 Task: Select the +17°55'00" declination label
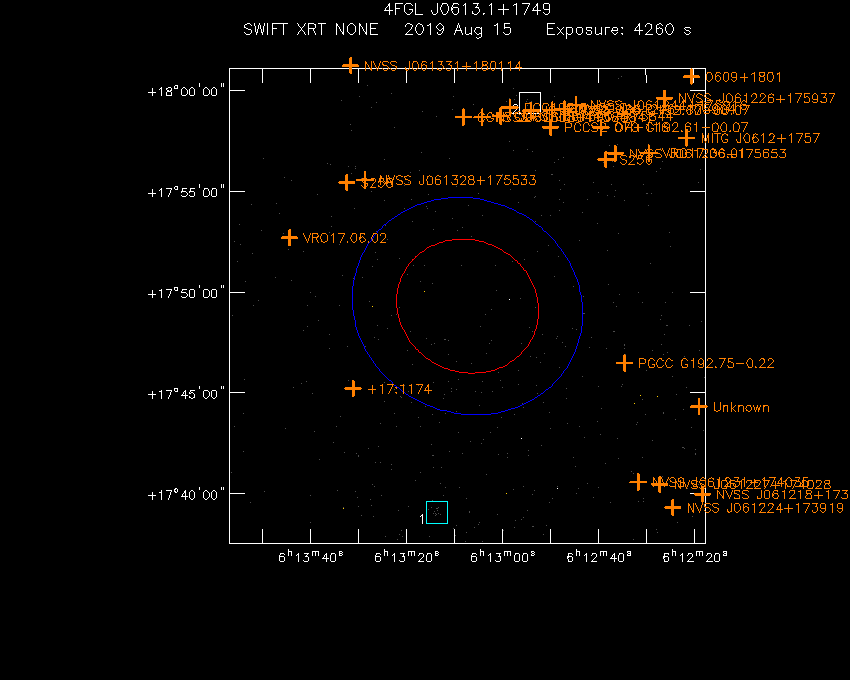pos(186,193)
